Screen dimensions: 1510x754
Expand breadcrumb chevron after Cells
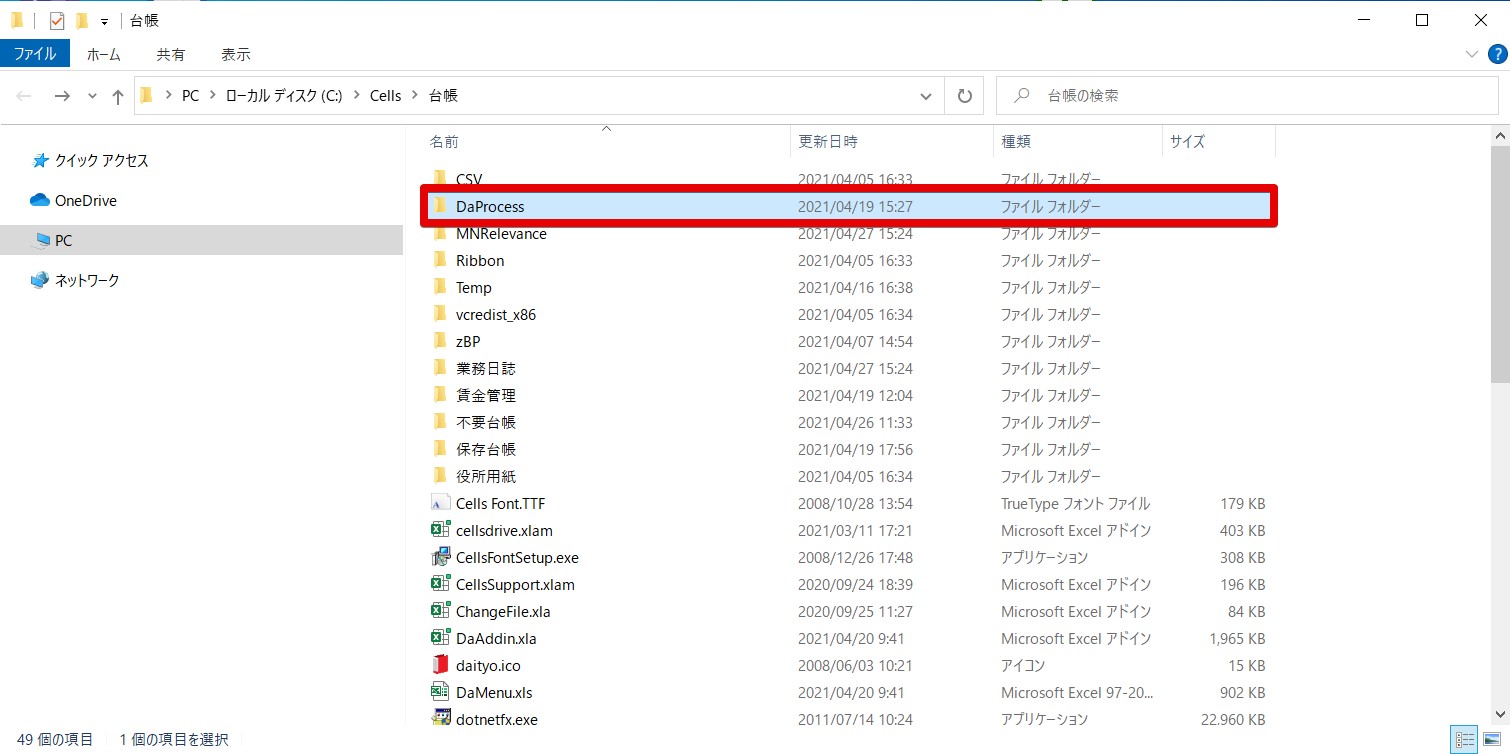(415, 96)
